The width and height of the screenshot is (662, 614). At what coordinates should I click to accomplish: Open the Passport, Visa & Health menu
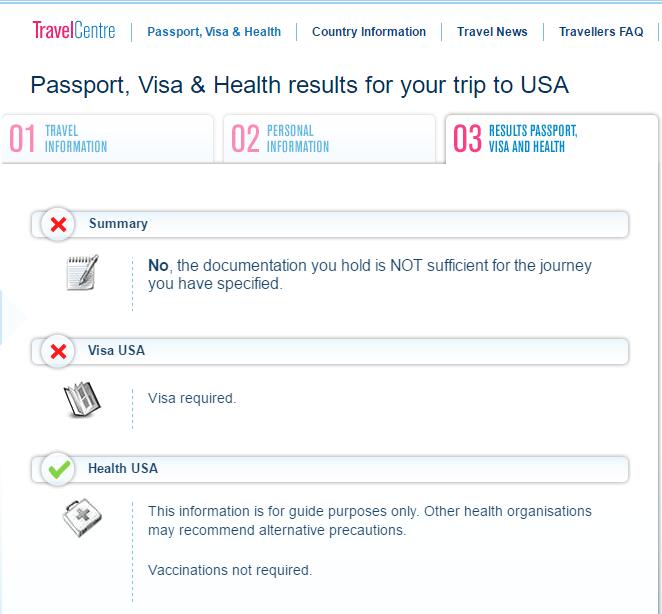214,32
